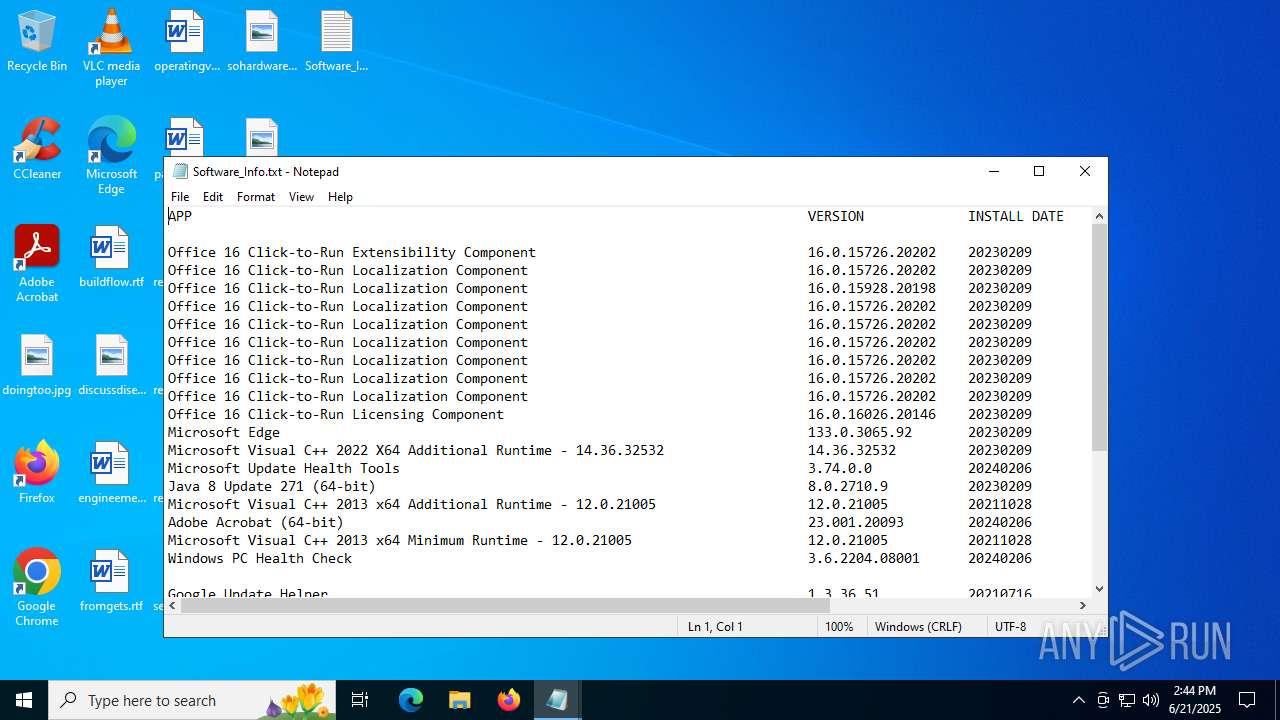Screen dimensions: 1280x720
Task: Open volume control tray icon
Action: coord(1151,700)
